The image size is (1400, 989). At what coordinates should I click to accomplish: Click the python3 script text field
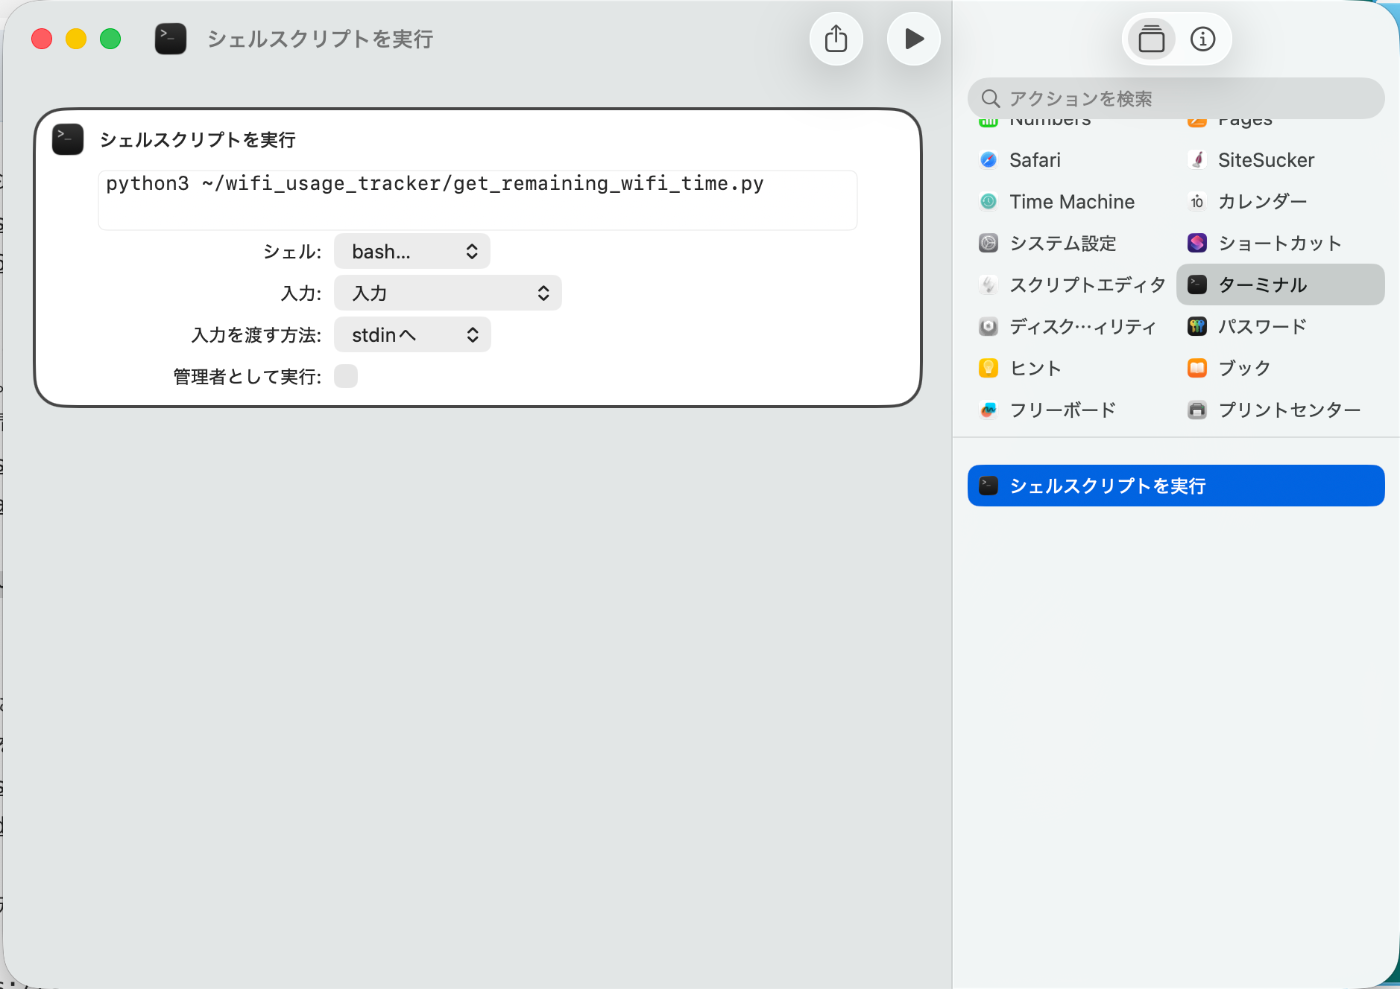point(477,200)
